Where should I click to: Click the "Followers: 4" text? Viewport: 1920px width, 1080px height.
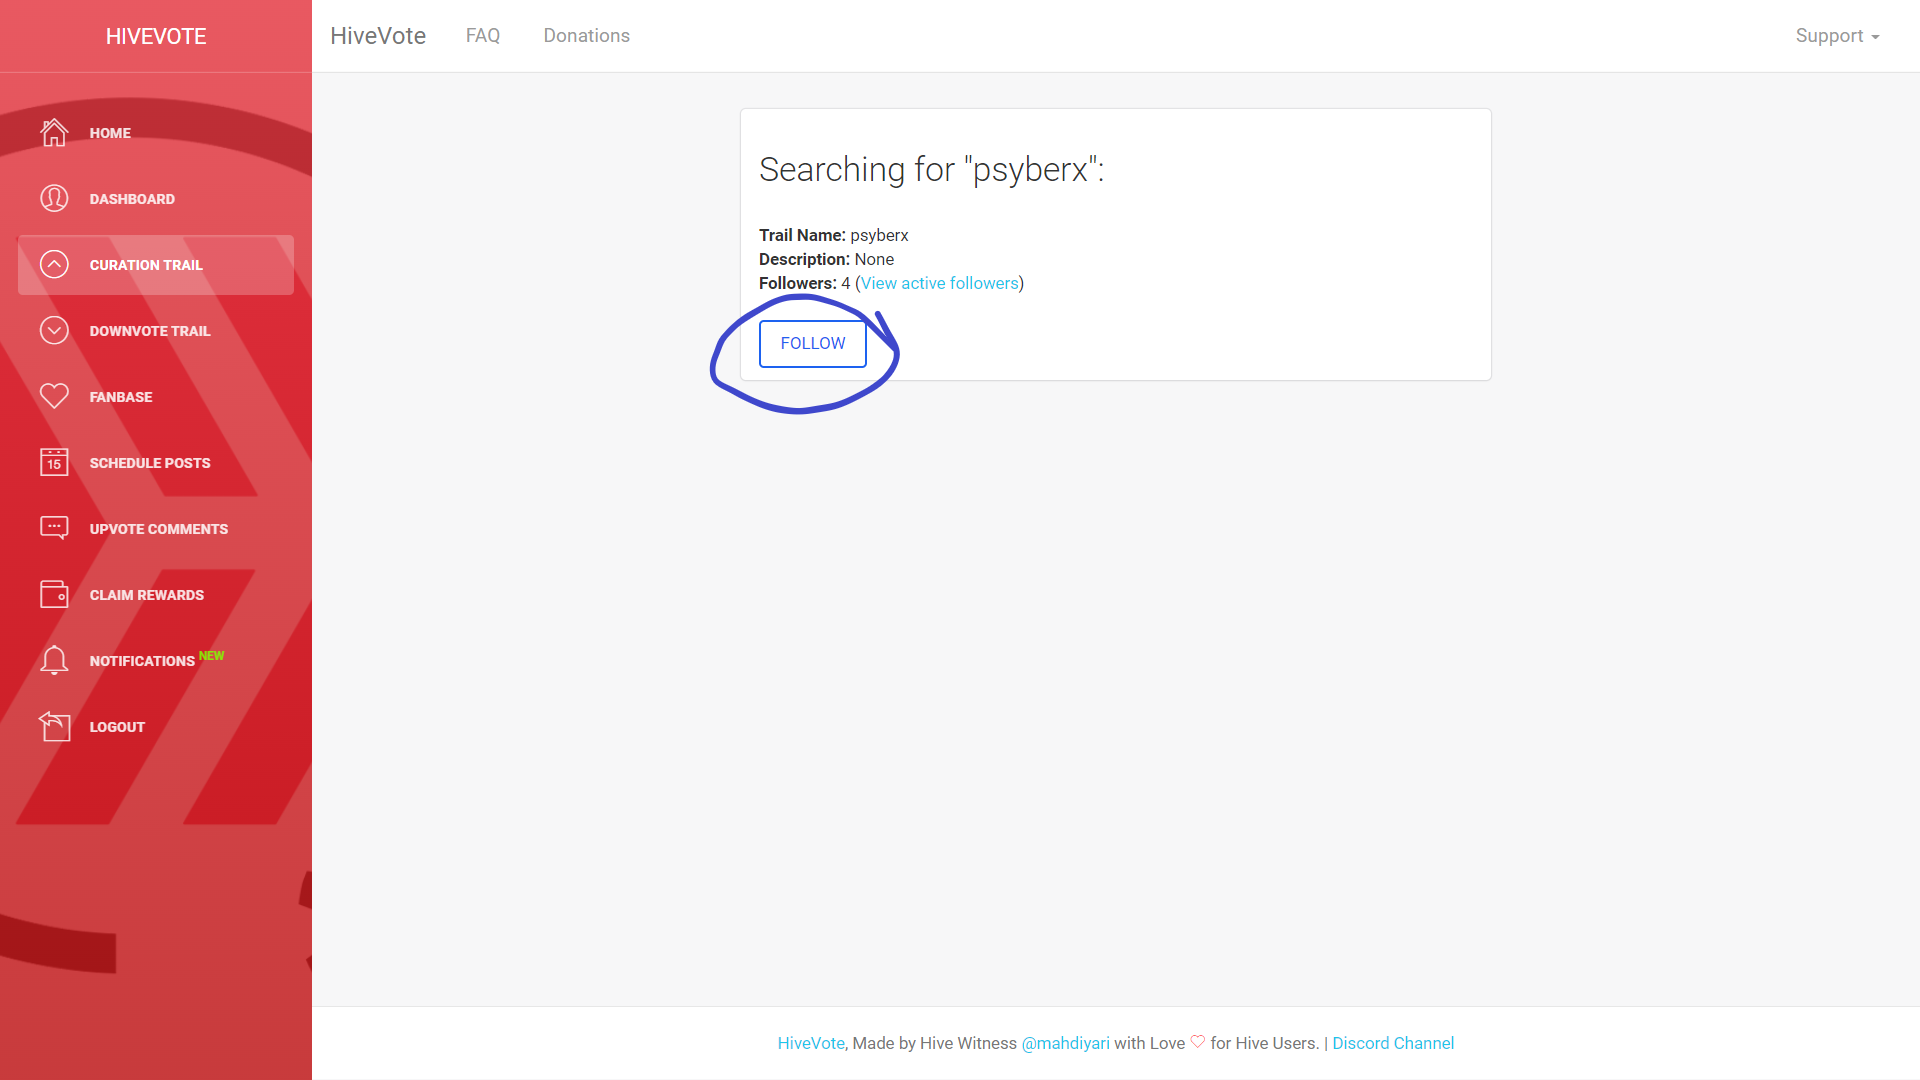tap(805, 283)
